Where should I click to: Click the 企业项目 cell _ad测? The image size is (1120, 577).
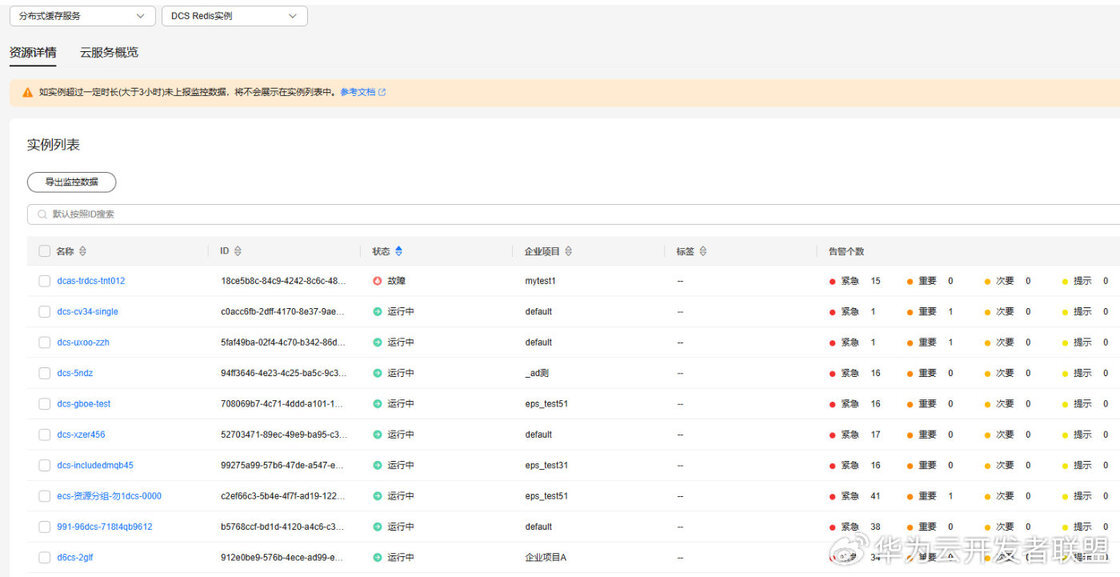point(536,373)
